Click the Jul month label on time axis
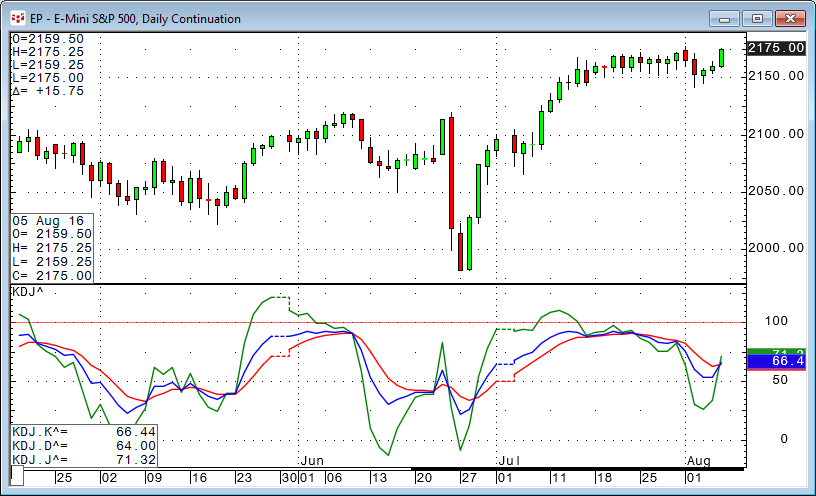The height and width of the screenshot is (496, 816). click(x=509, y=461)
